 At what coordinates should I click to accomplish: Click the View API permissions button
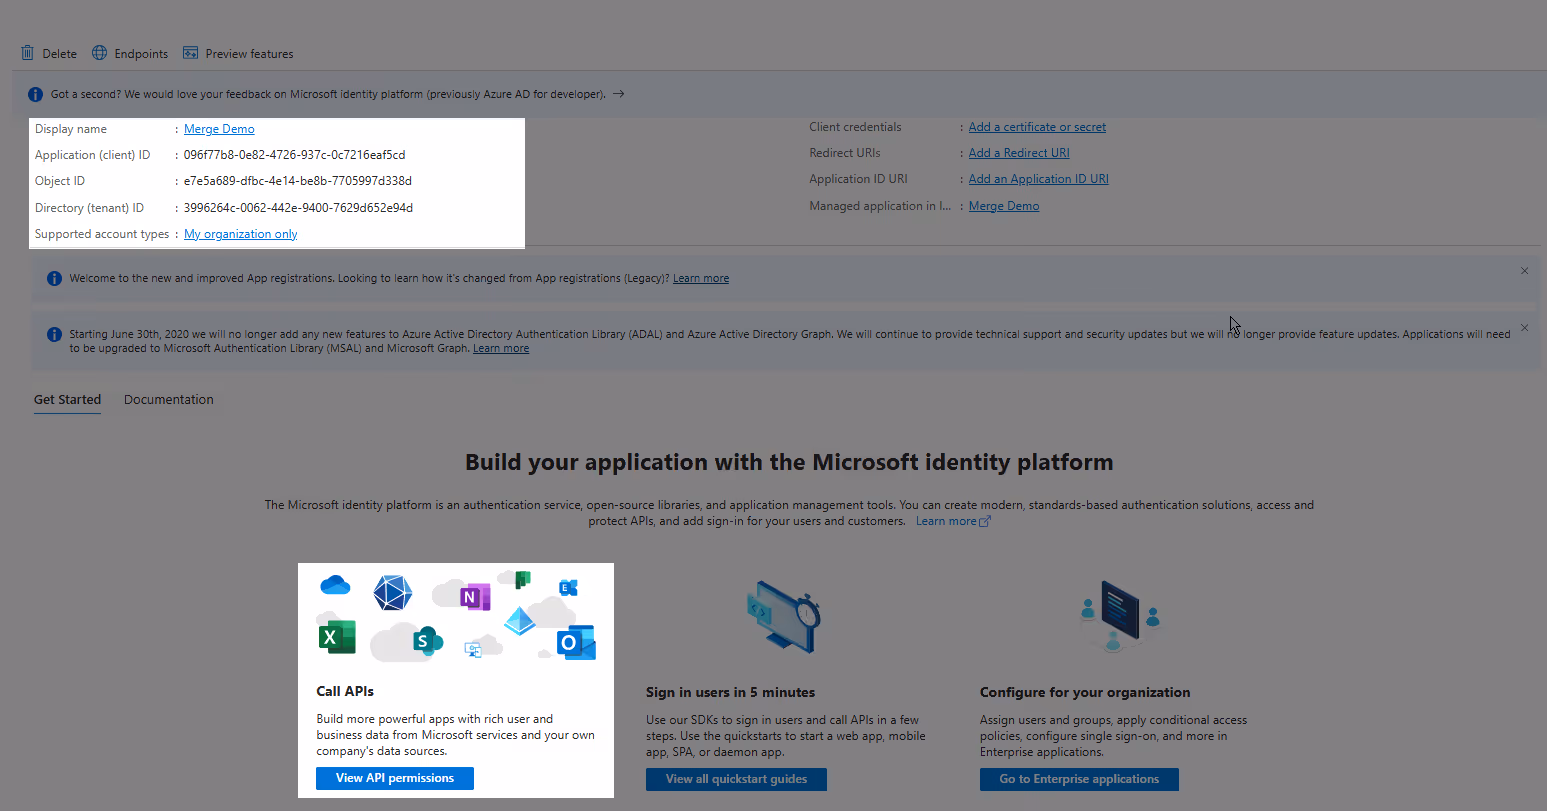395,778
